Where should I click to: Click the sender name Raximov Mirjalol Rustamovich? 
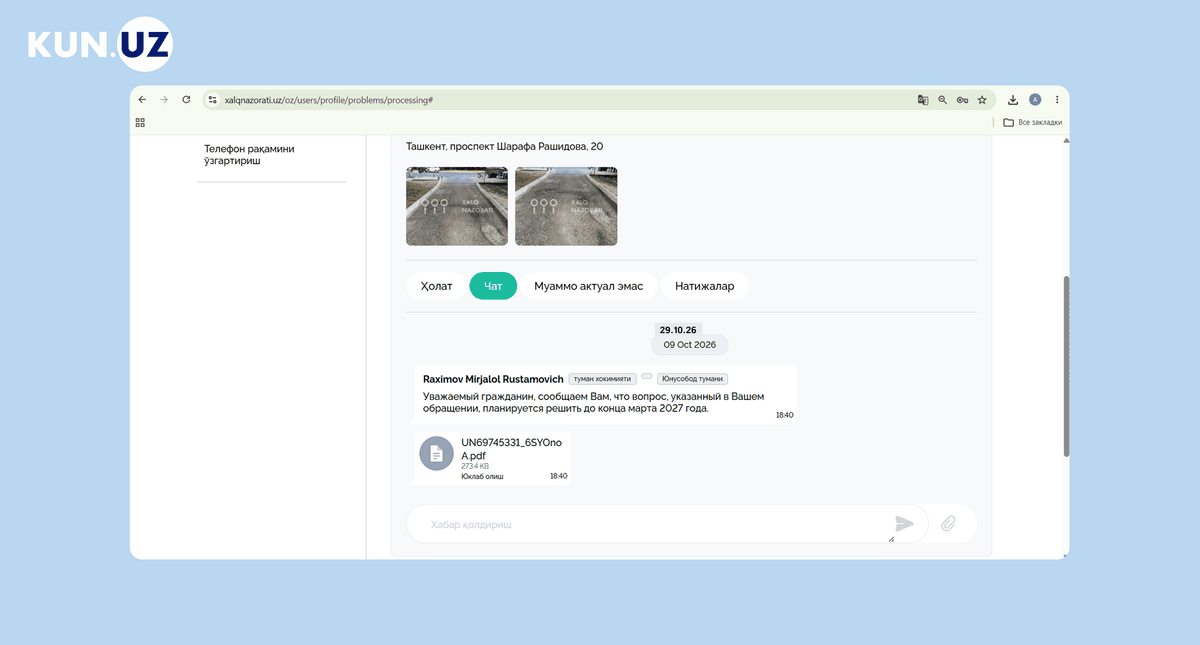493,379
